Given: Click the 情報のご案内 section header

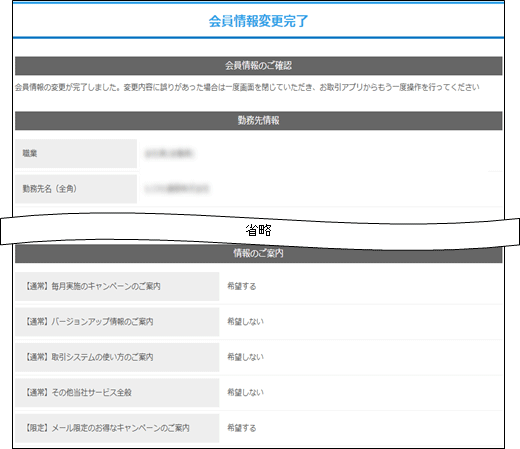Looking at the screenshot, I should coord(258,254).
